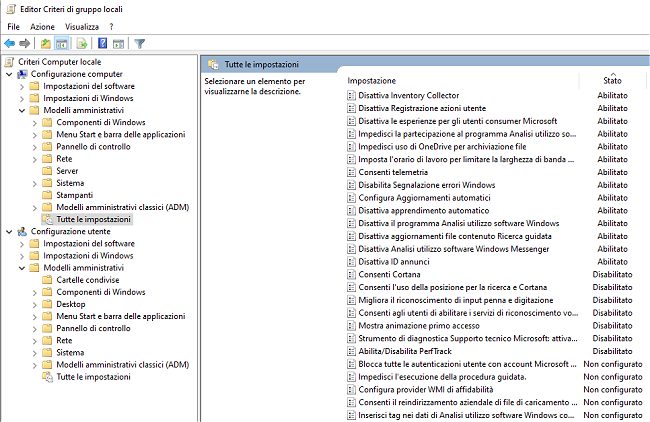This screenshot has height=422, width=650.
Task: Select computer Menu Start e barra delle applicazioni
Action: (121, 135)
